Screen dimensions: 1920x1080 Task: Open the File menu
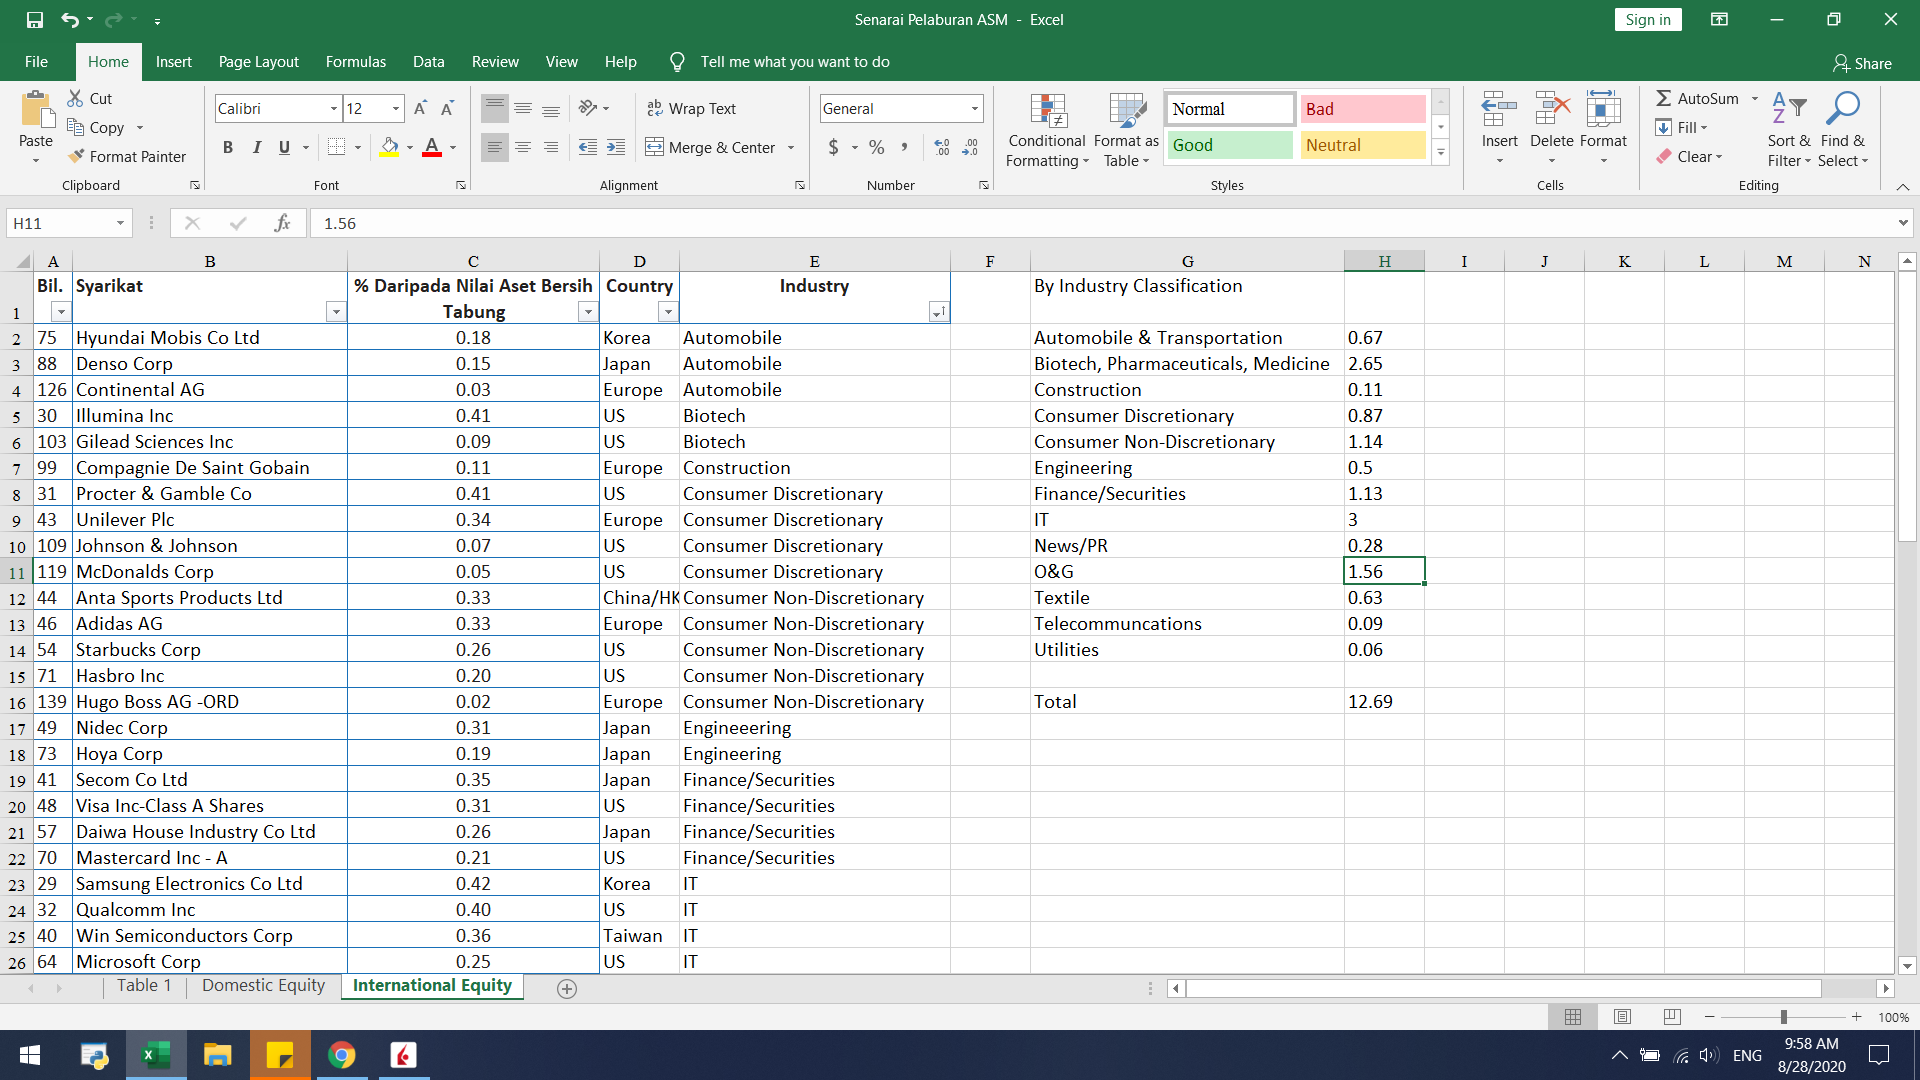click(36, 62)
